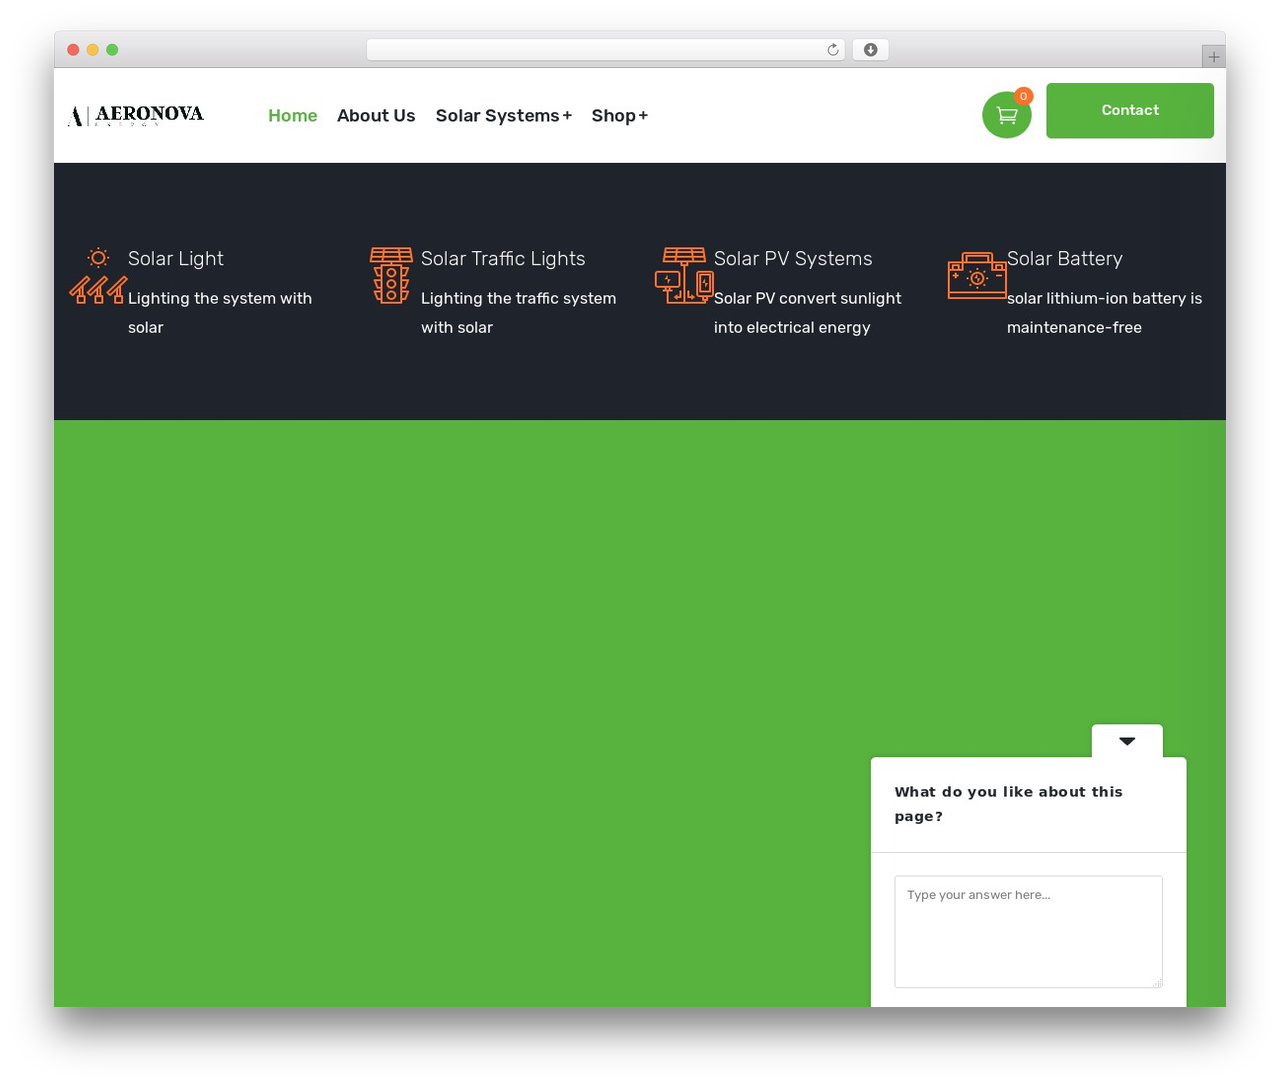Go to the Home page
This screenshot has width=1280, height=1084.
(292, 116)
